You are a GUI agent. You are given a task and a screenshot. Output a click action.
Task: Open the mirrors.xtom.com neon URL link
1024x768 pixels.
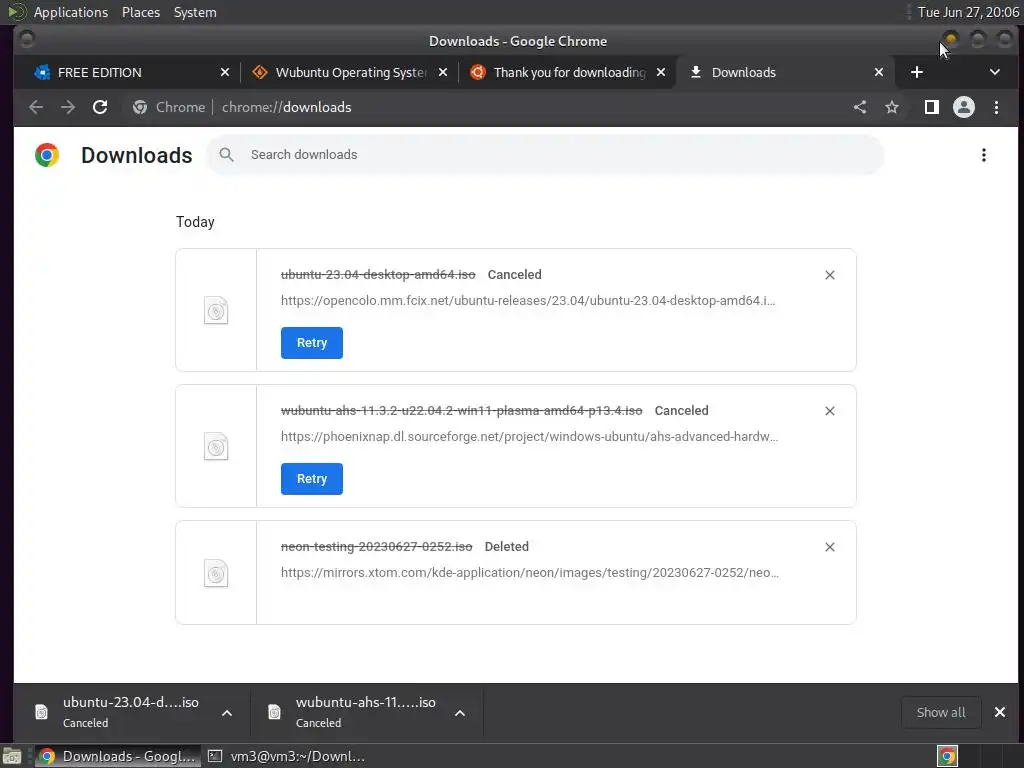point(530,573)
